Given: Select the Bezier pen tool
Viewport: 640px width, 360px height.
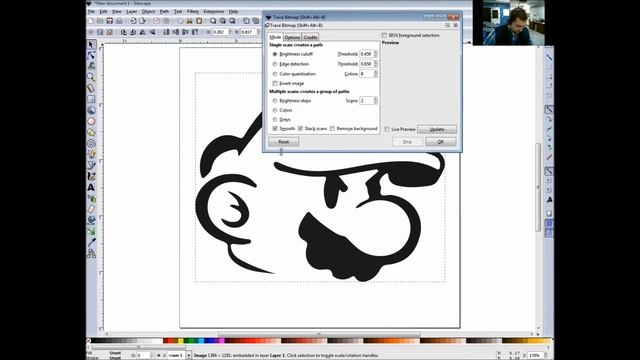Looking at the screenshot, I should (91, 165).
